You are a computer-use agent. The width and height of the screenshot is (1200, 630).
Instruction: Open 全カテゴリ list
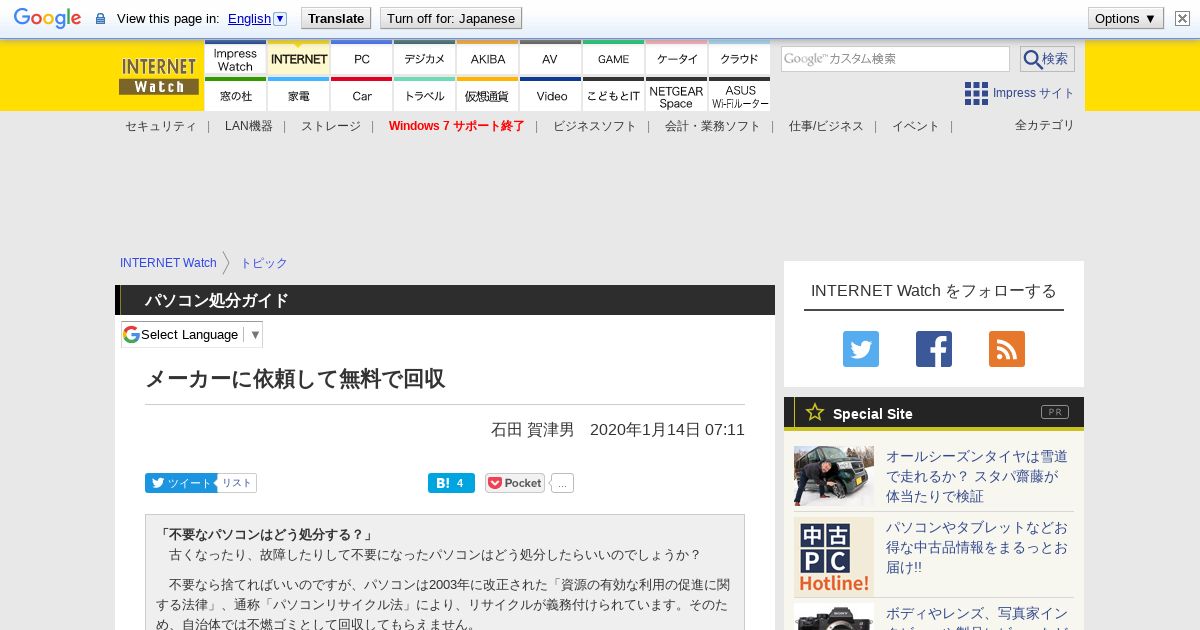point(1045,125)
